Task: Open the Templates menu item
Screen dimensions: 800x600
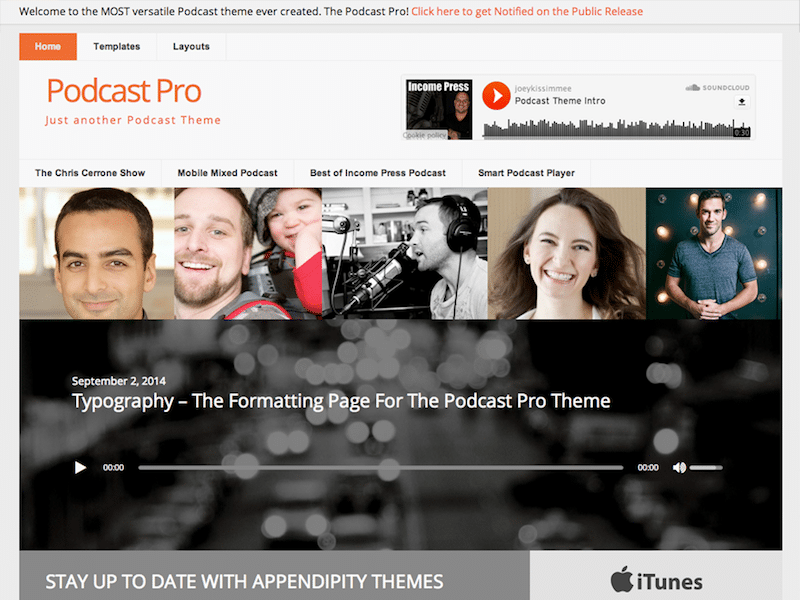Action: (117, 46)
